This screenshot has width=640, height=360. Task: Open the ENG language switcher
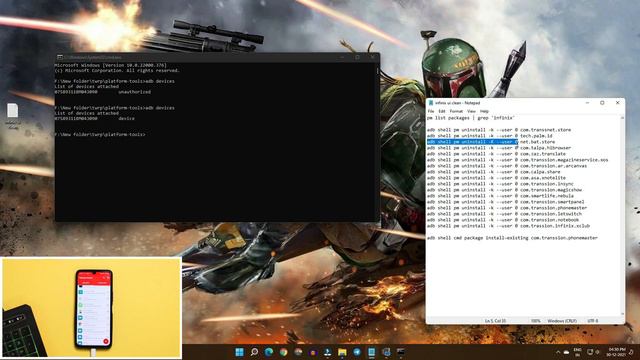(x=578, y=352)
